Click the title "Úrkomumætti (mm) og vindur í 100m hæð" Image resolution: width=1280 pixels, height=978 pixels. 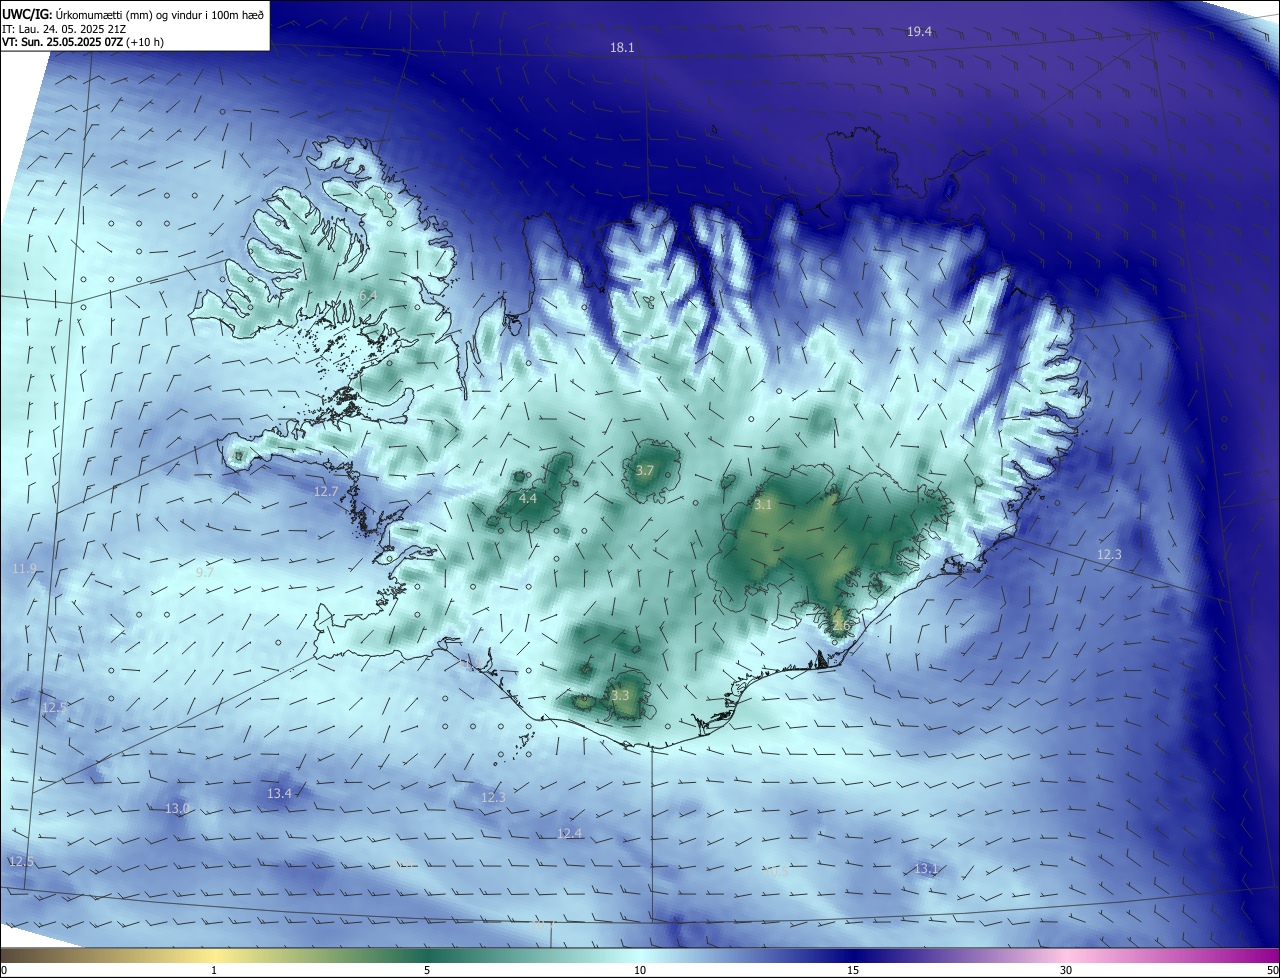(x=159, y=14)
